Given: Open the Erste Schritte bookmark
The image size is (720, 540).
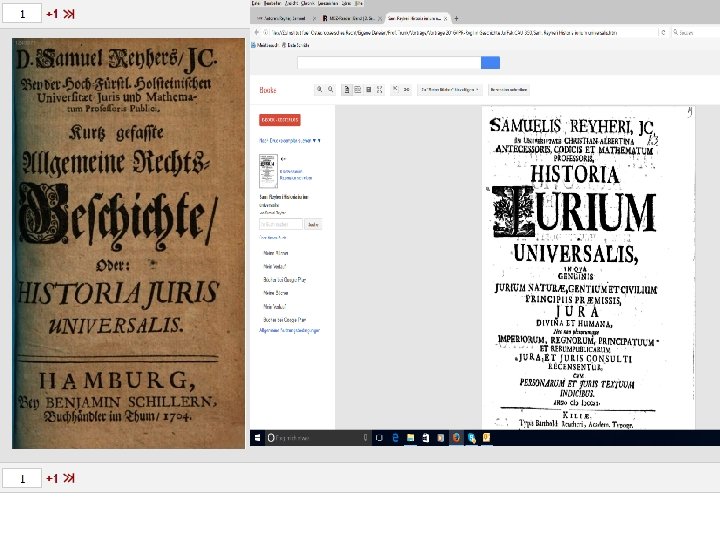Looking at the screenshot, I should (295, 45).
